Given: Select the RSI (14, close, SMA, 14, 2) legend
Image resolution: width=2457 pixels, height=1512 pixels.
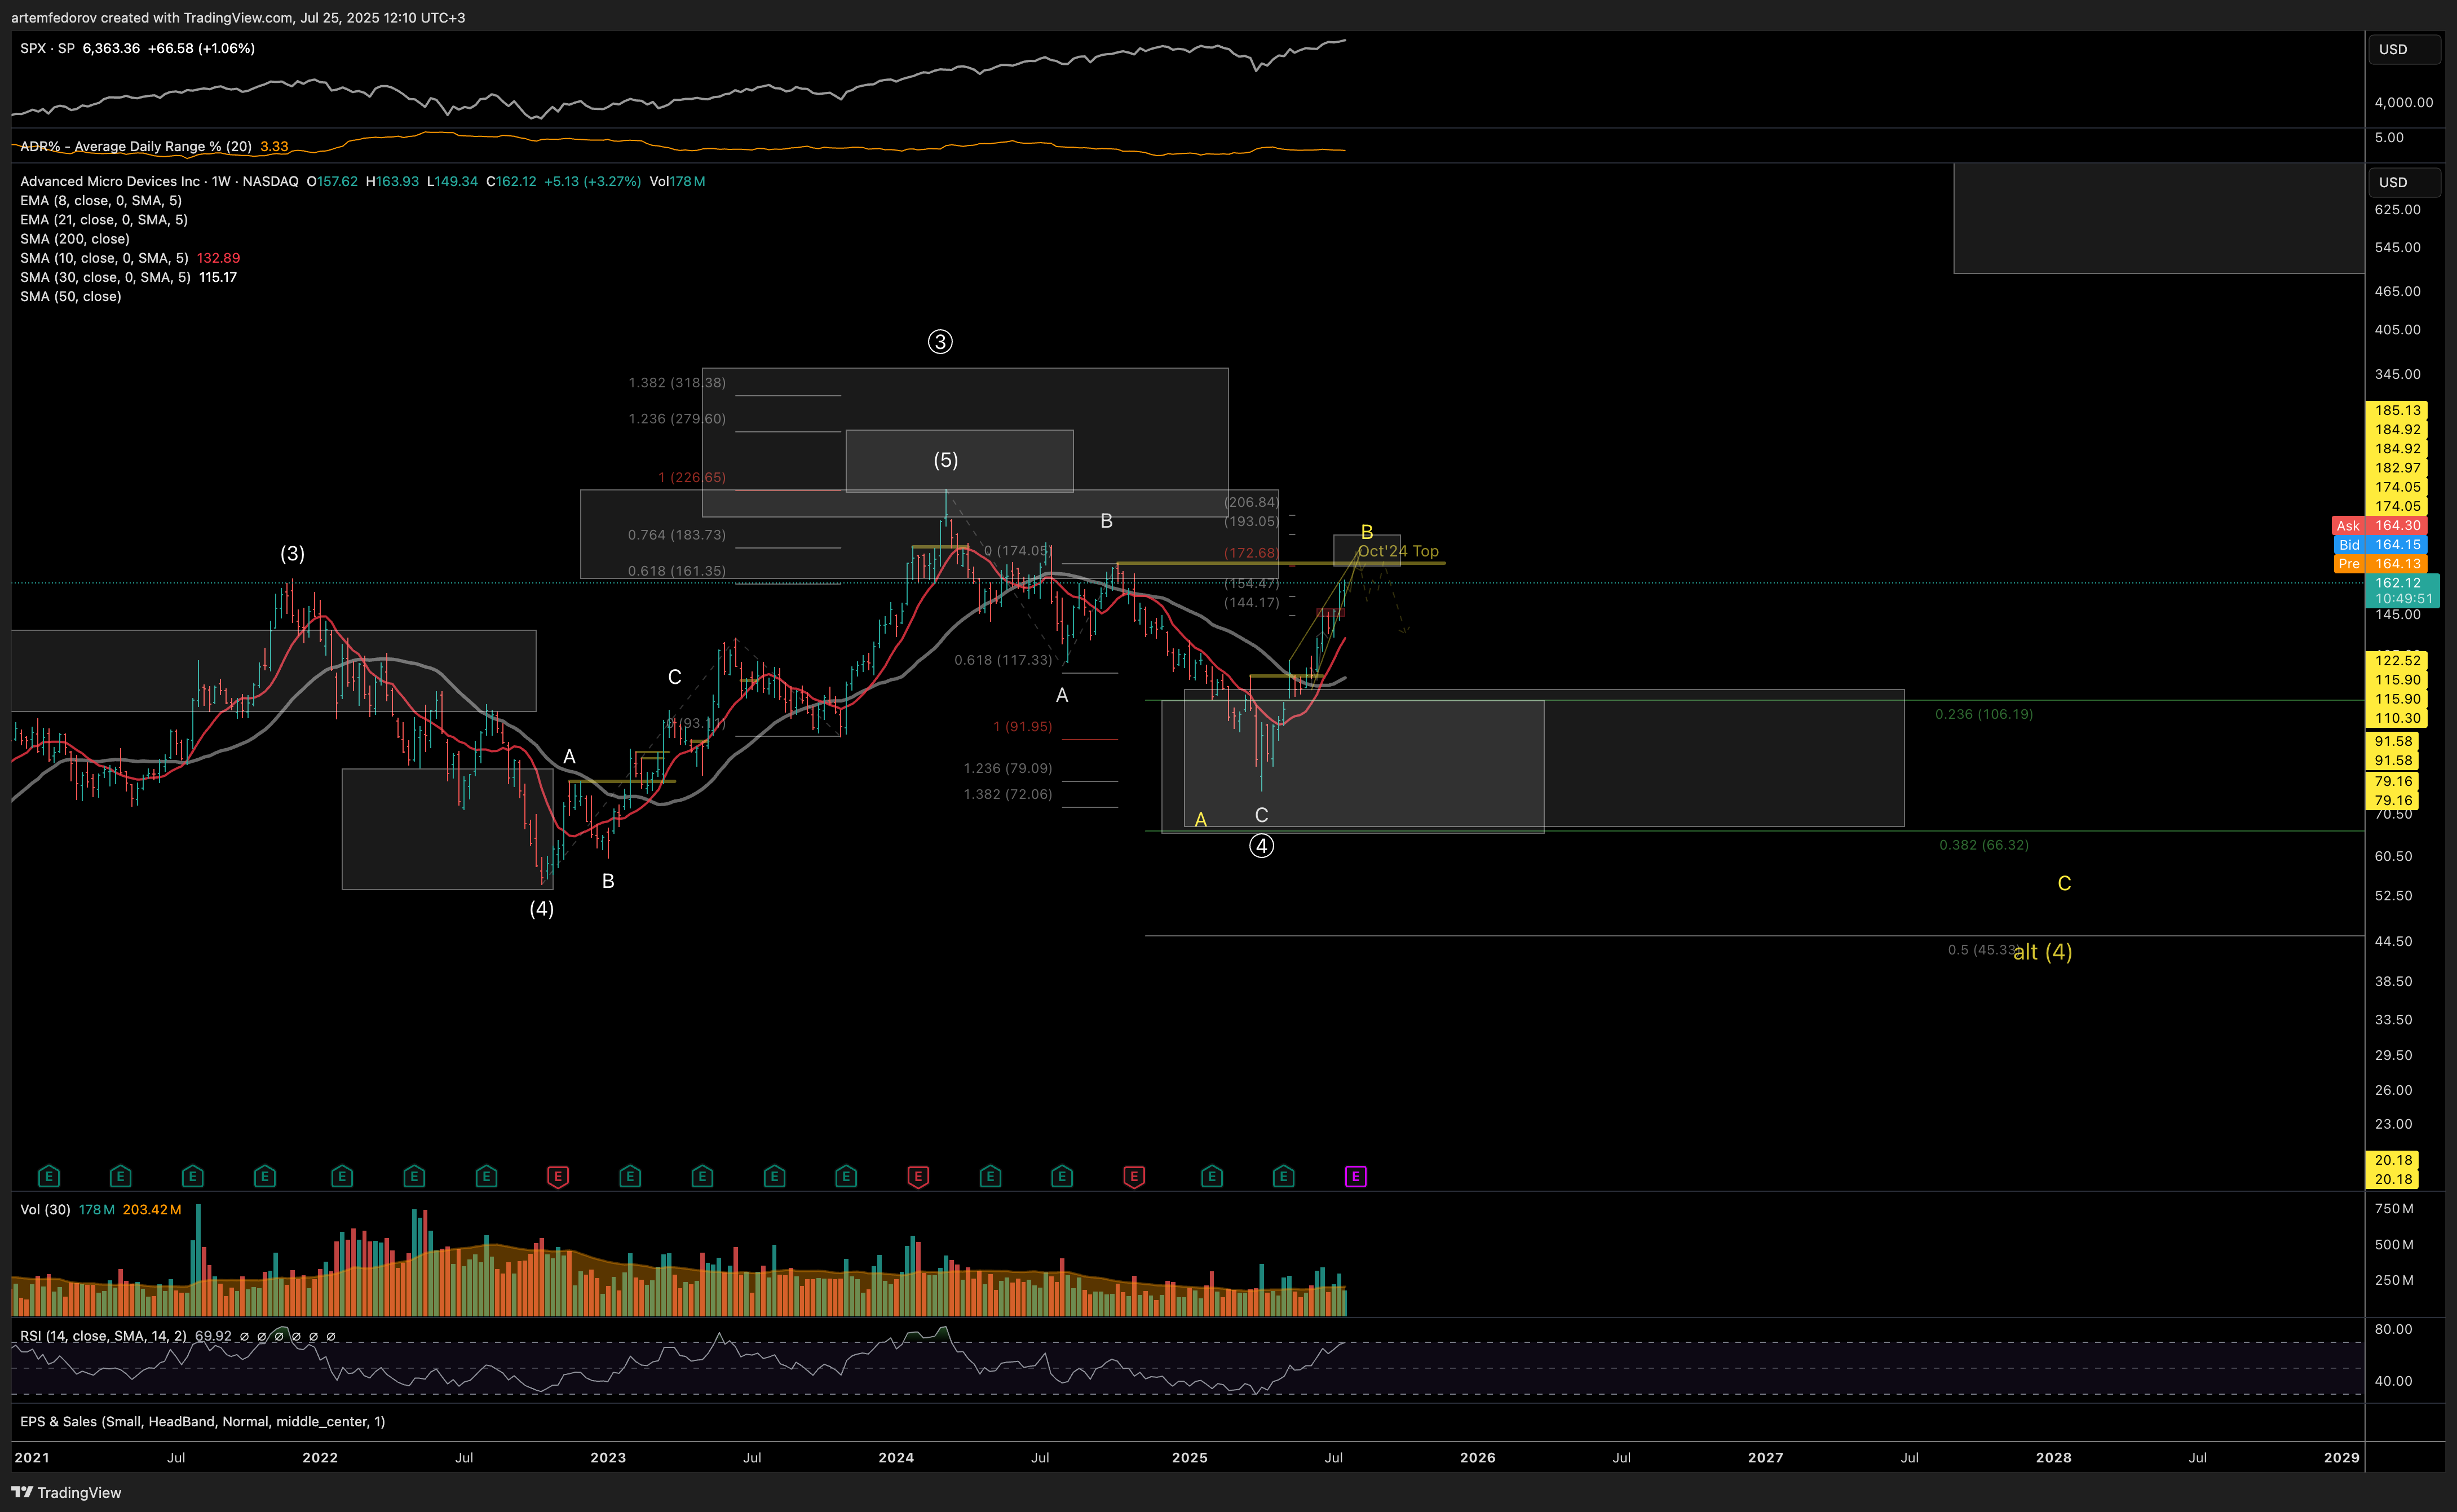Looking at the screenshot, I should pyautogui.click(x=103, y=1335).
